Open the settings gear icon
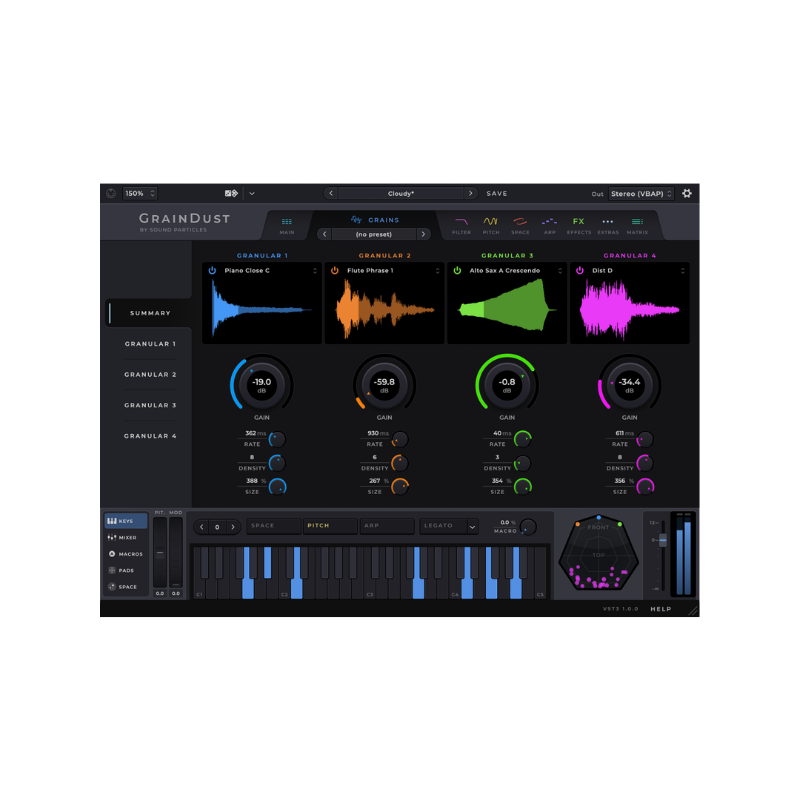 (687, 193)
